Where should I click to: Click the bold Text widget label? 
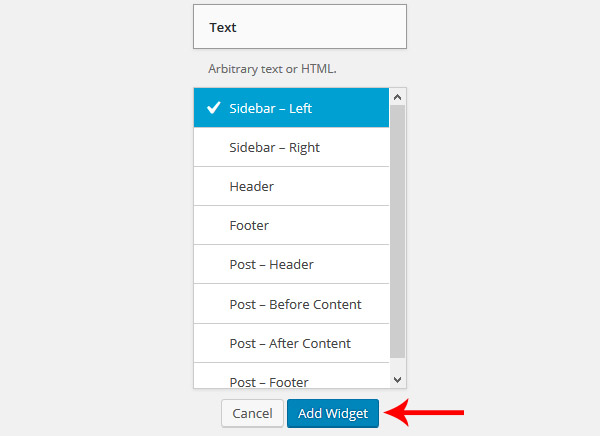point(223,28)
